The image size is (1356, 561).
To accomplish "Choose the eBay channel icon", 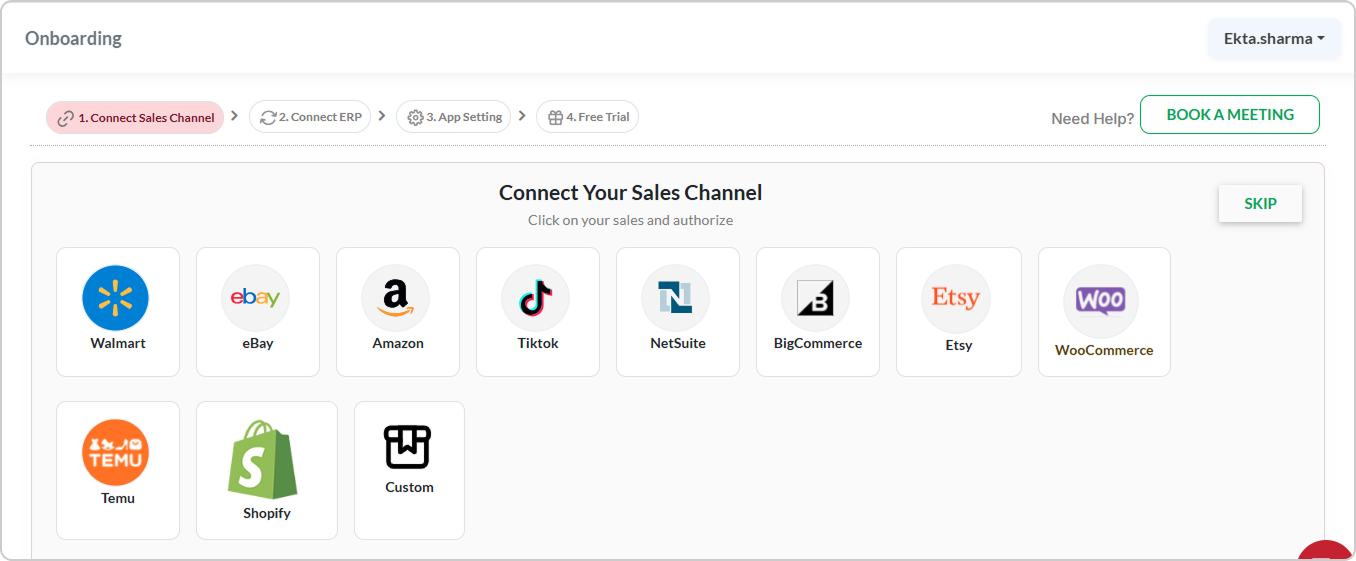I will point(255,298).
